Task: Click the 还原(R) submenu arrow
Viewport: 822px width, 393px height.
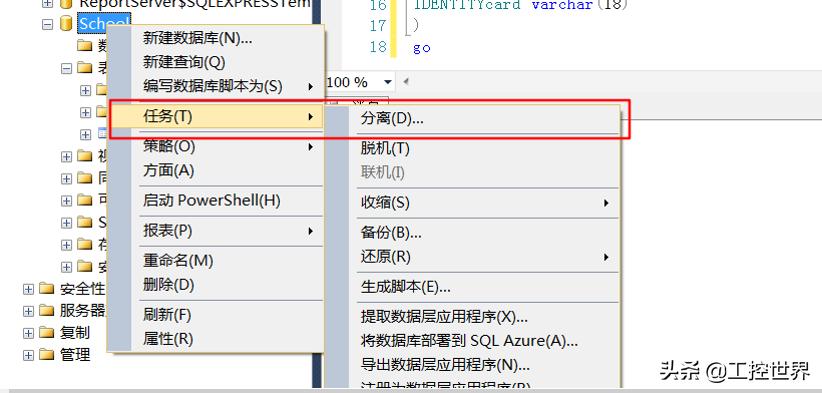Action: 607,257
